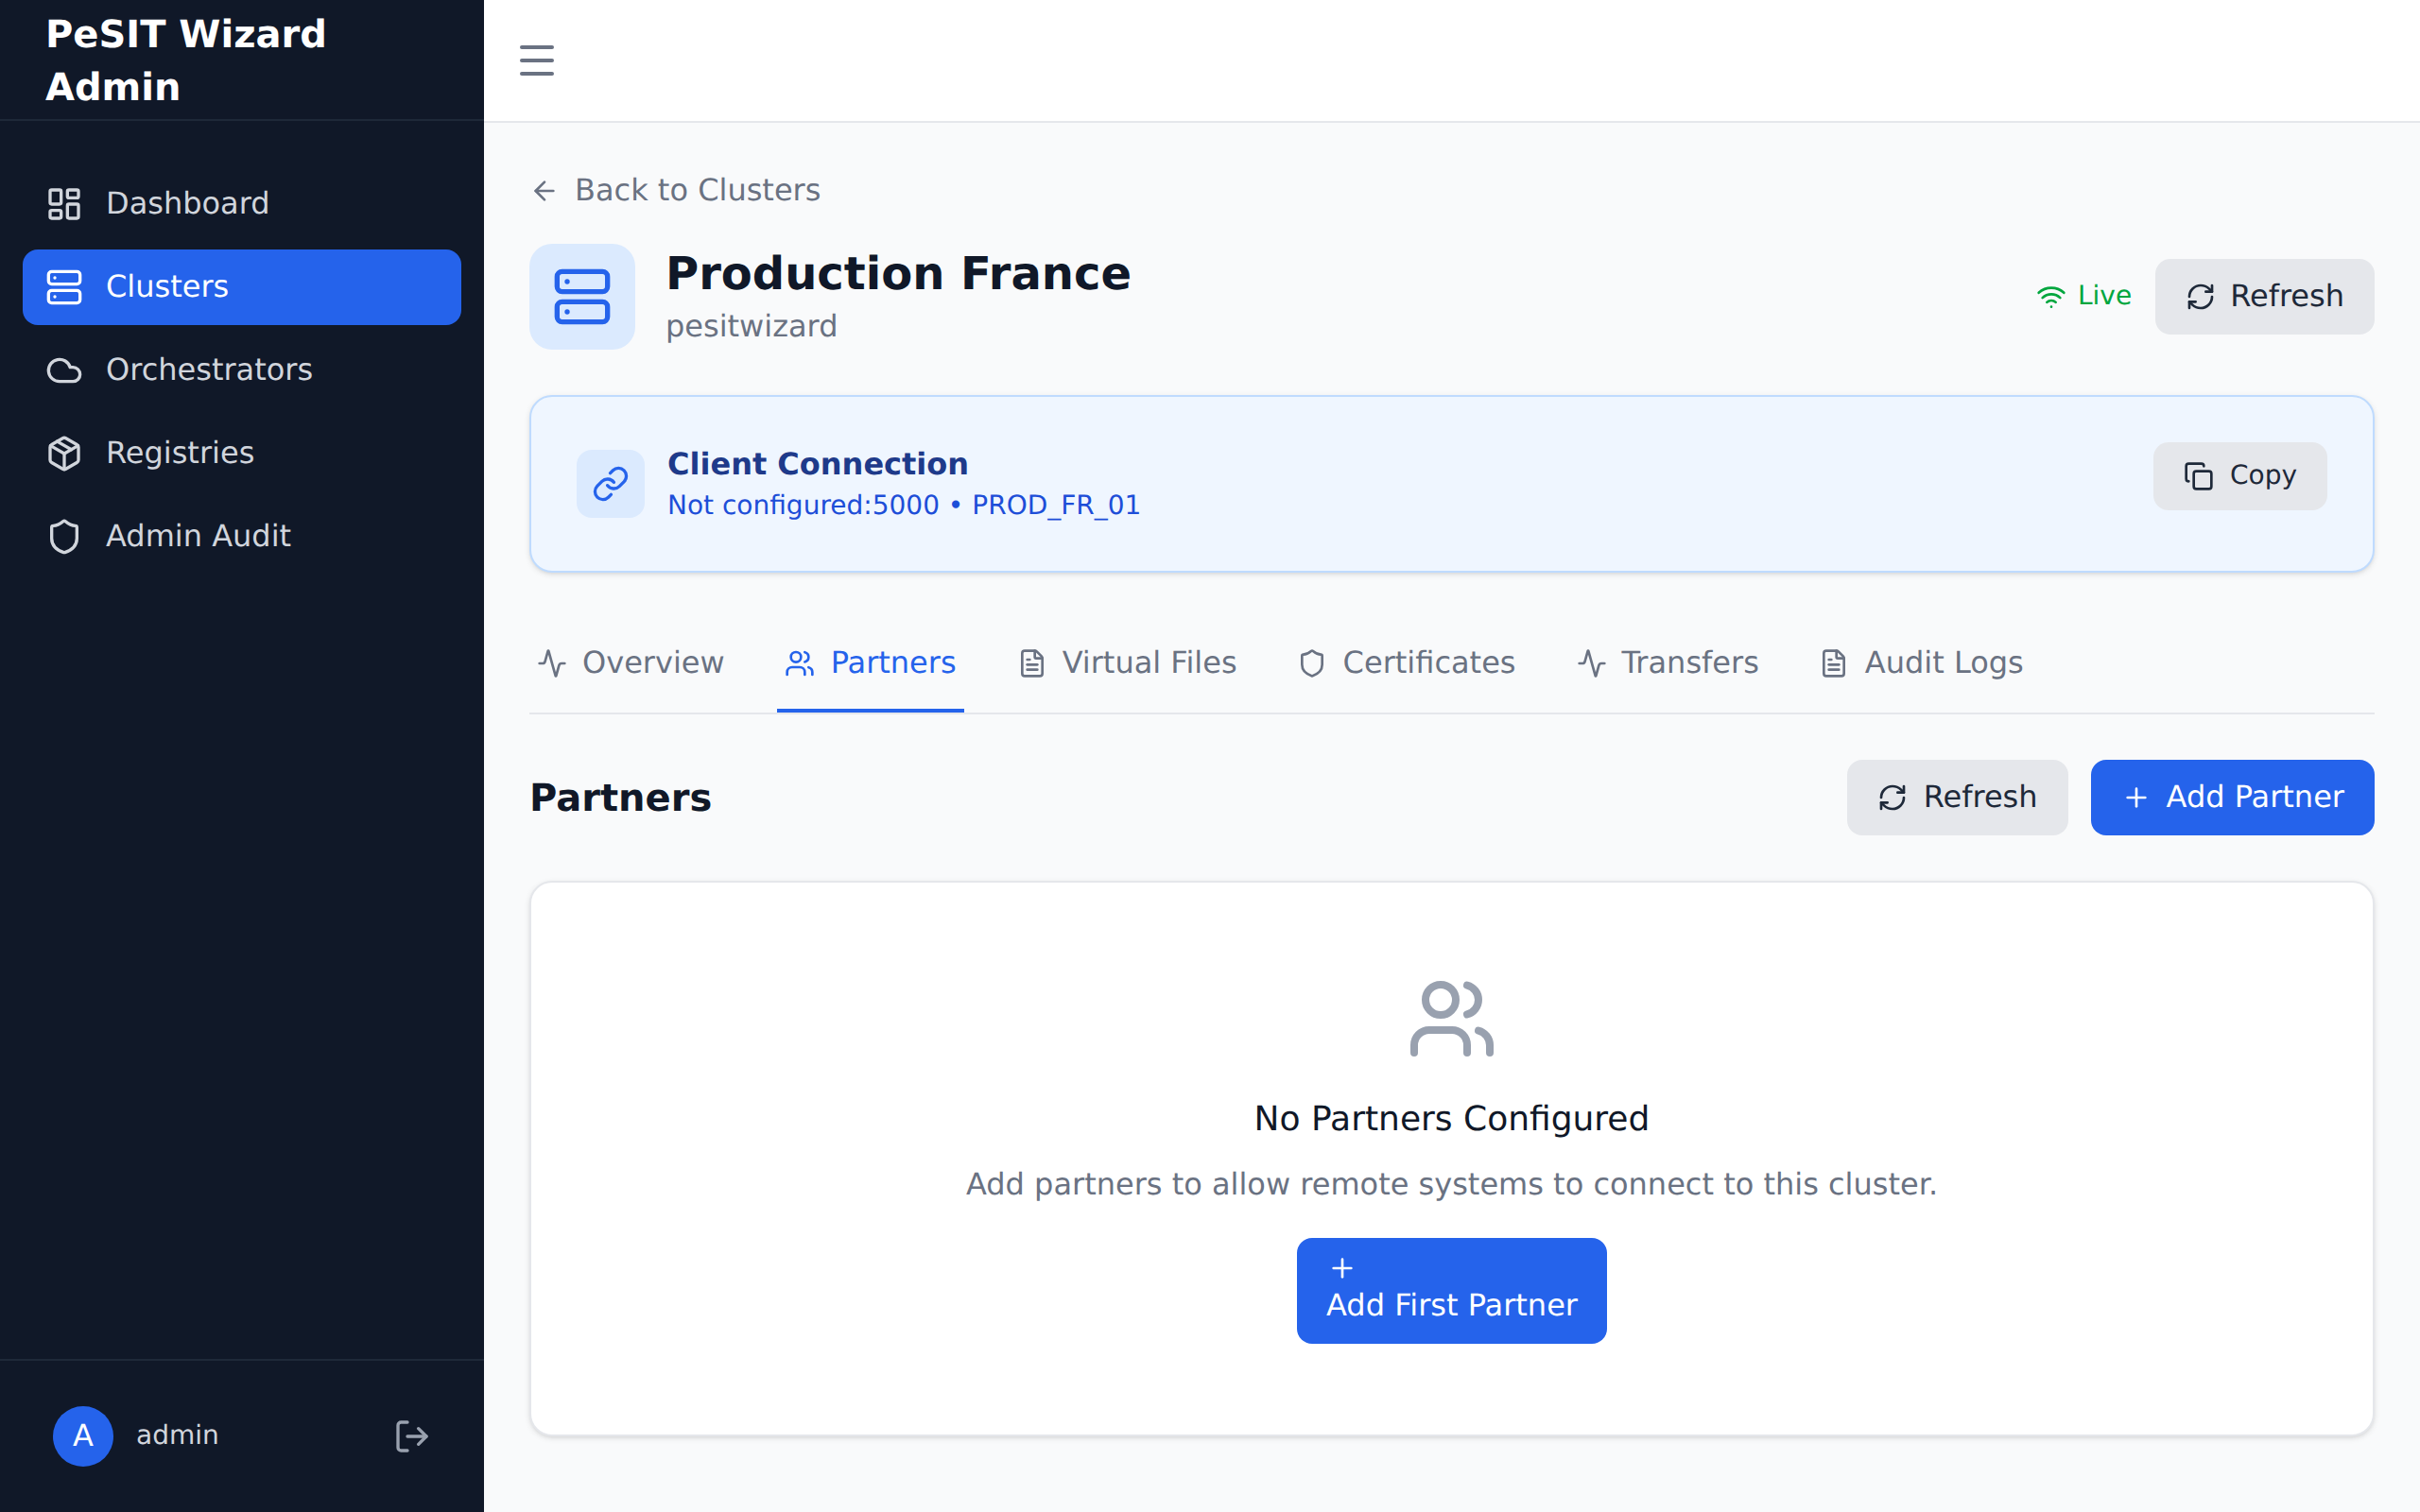Screen dimensions: 2420x1512
Task: Open the Audit Logs tab
Action: pyautogui.click(x=1921, y=663)
